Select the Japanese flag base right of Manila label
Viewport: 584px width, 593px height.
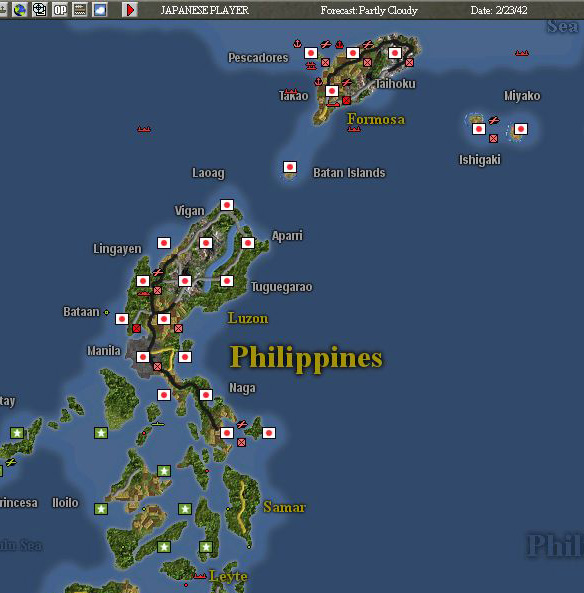pyautogui.click(x=143, y=357)
